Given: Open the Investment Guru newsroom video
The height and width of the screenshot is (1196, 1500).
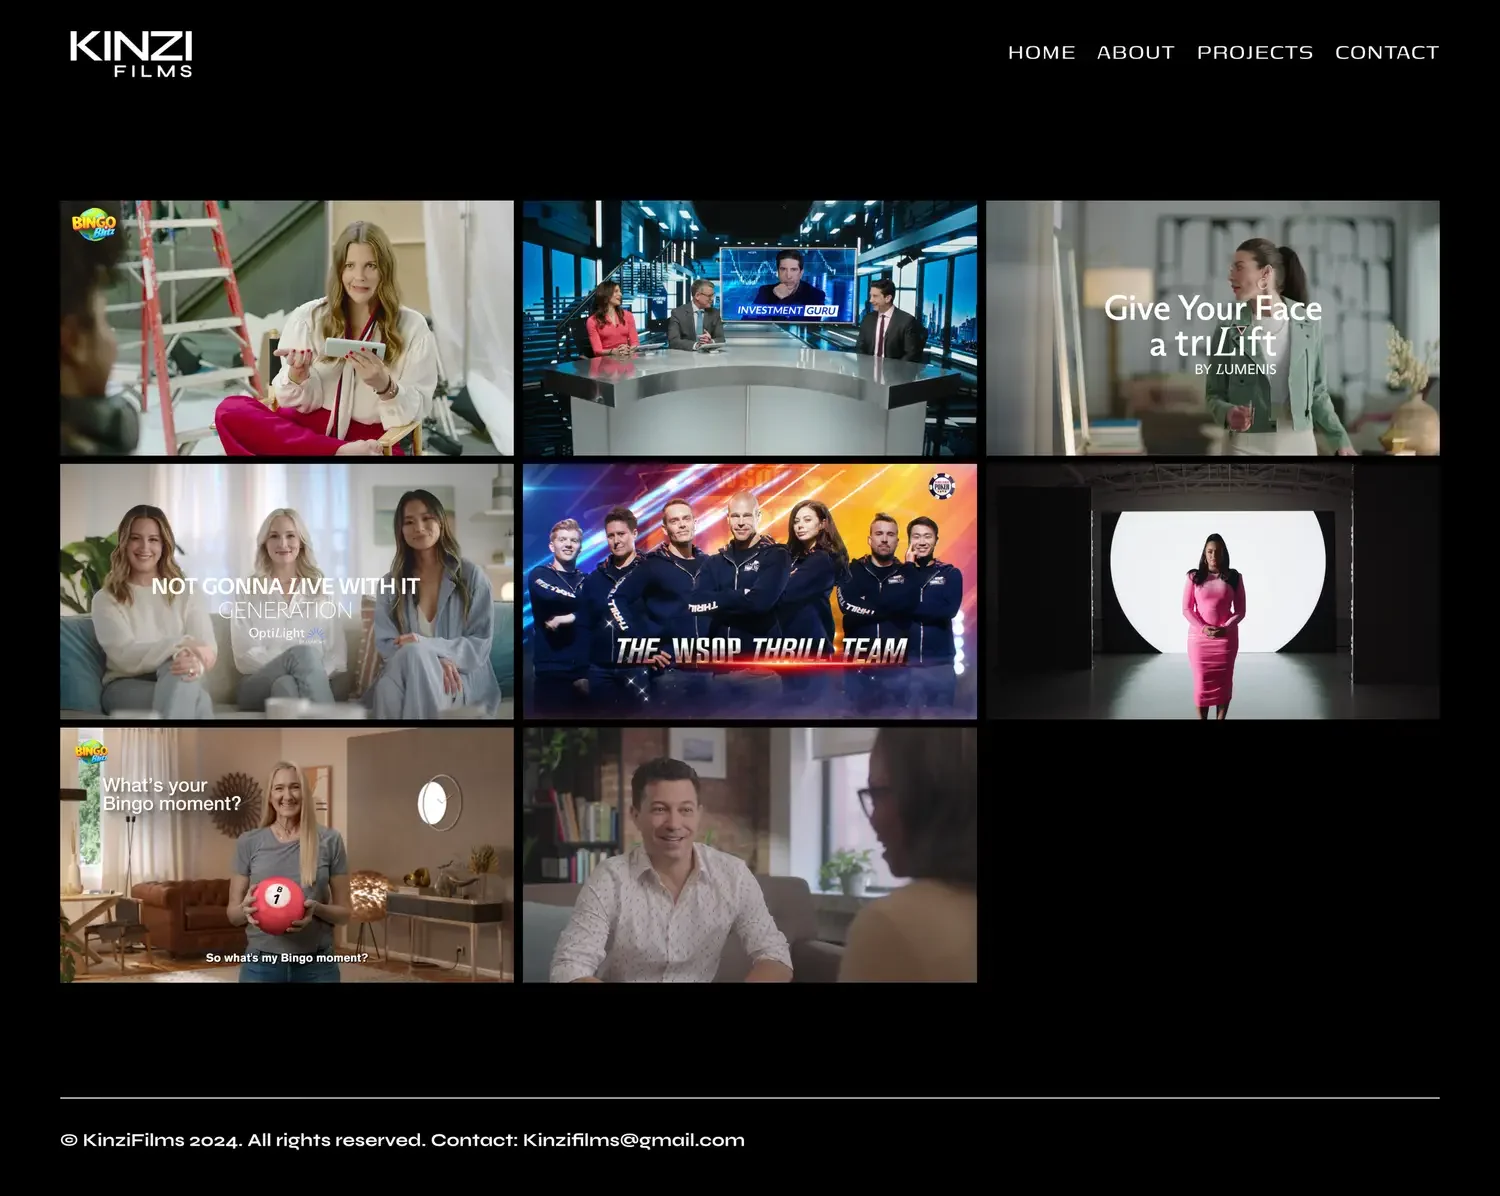Looking at the screenshot, I should [750, 328].
